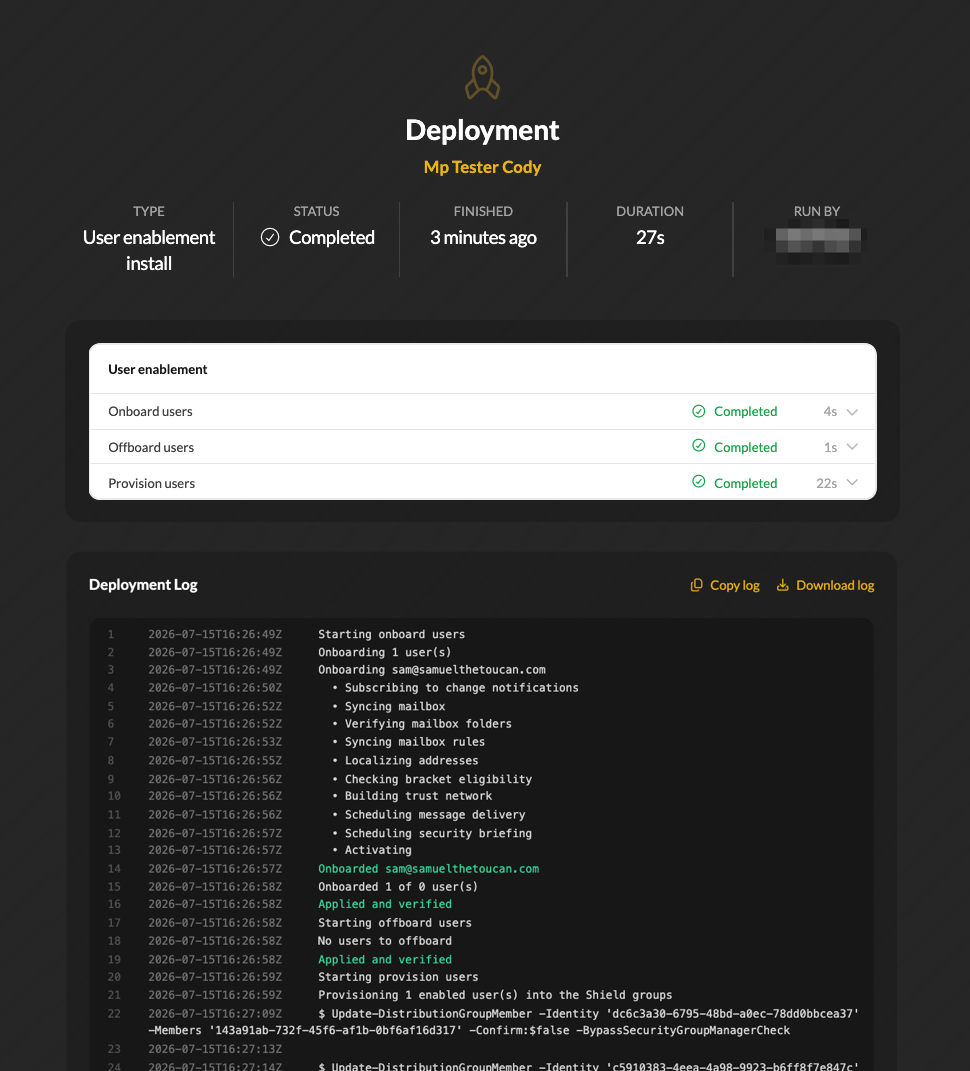Click the rocket deployment icon
The image size is (970, 1071).
point(482,77)
